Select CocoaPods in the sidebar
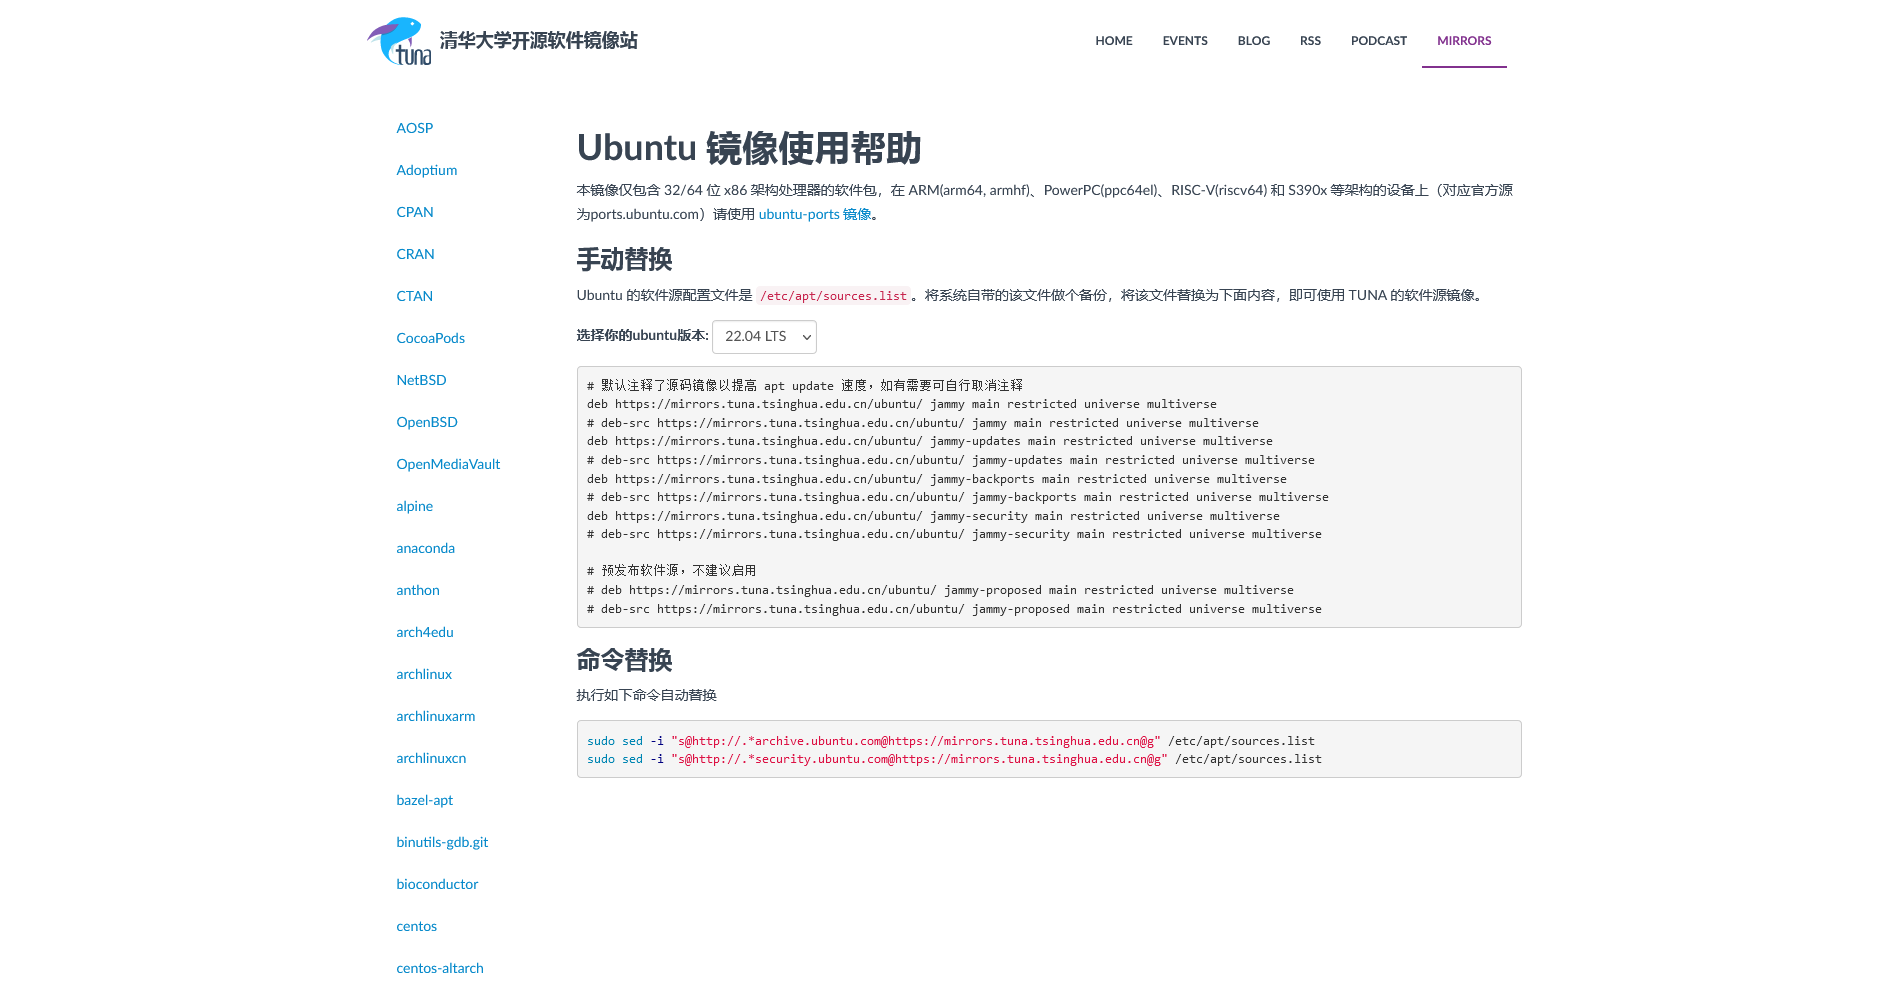This screenshot has width=1903, height=994. [430, 338]
